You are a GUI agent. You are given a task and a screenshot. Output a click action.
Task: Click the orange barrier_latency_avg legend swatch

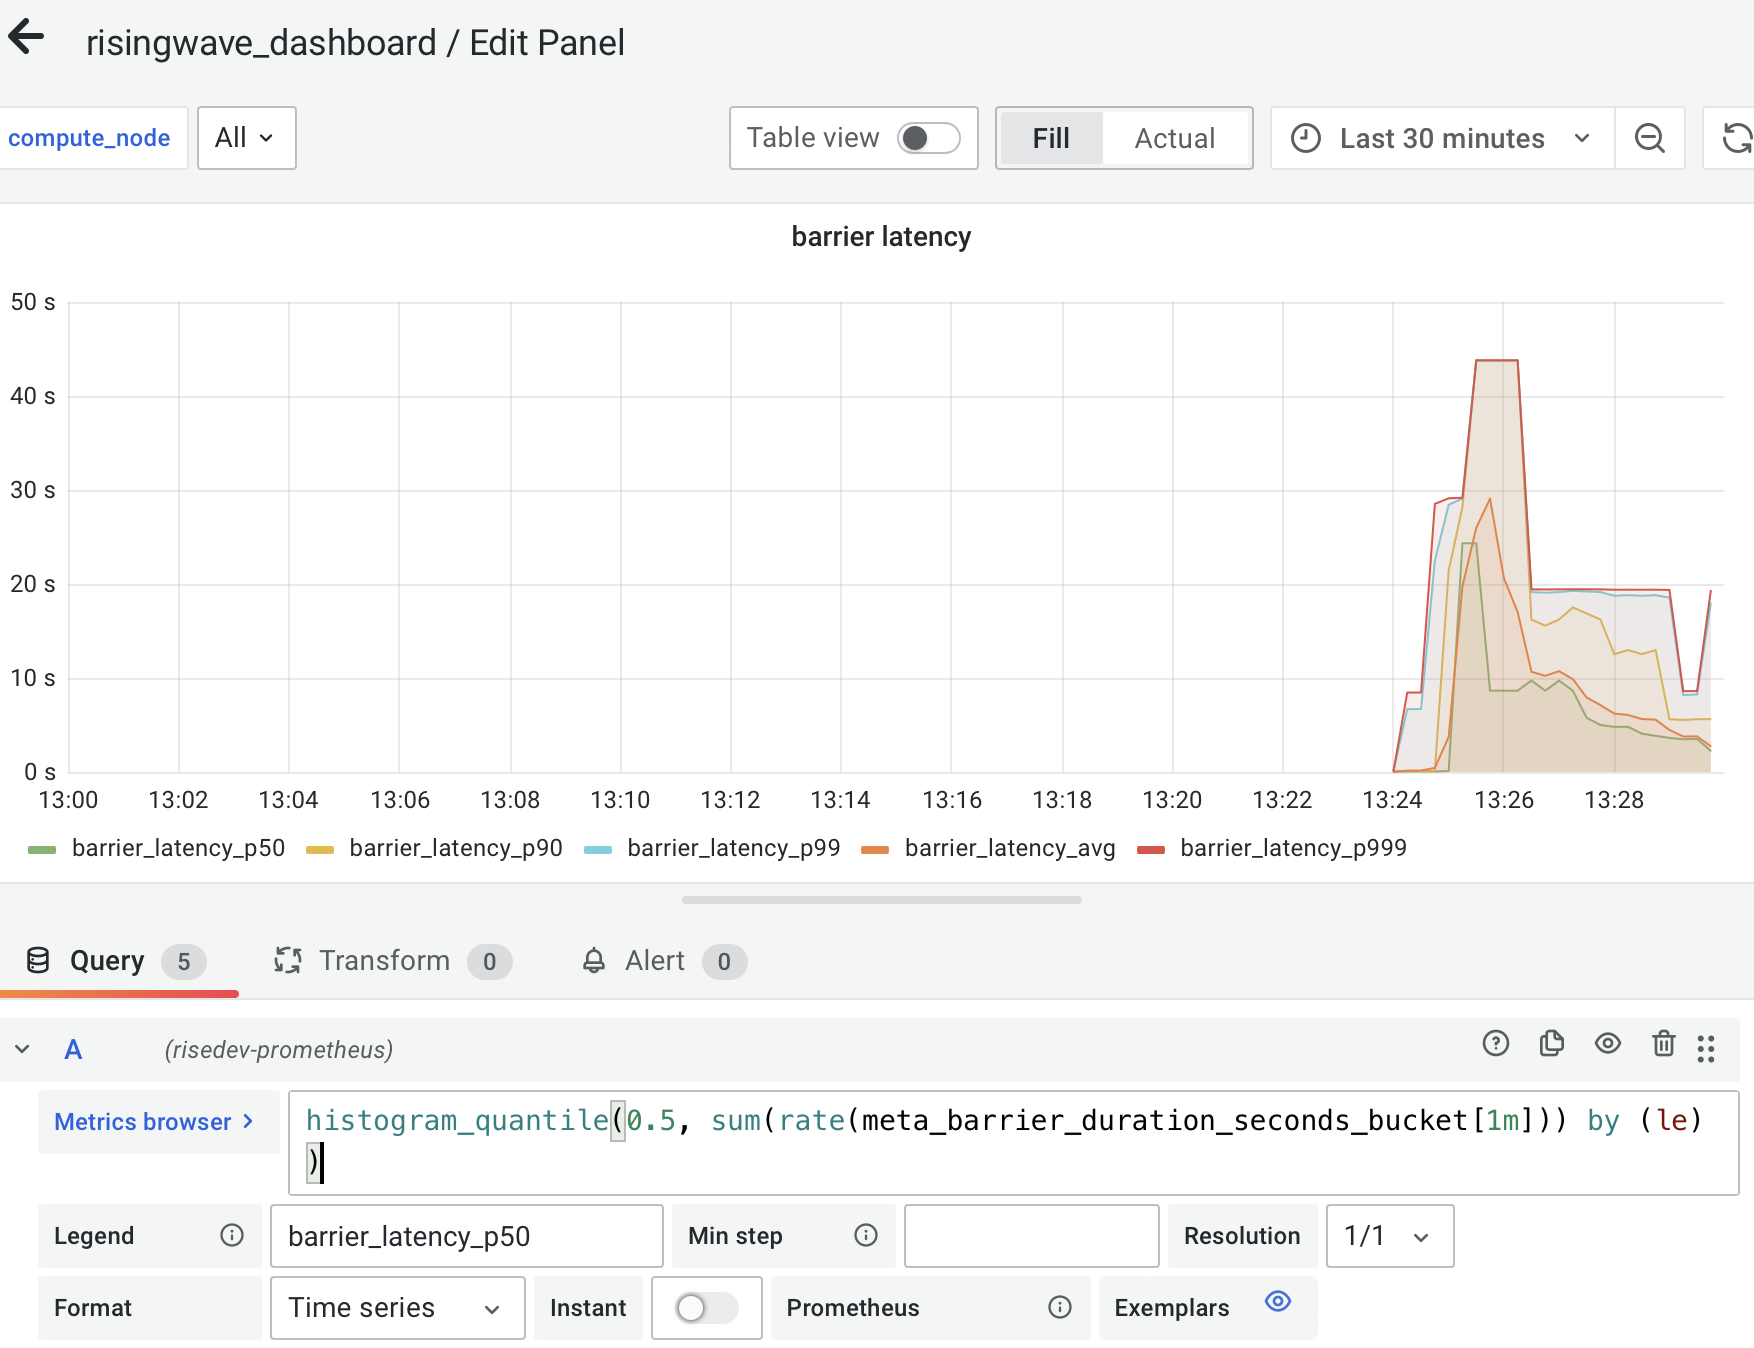tap(875, 847)
